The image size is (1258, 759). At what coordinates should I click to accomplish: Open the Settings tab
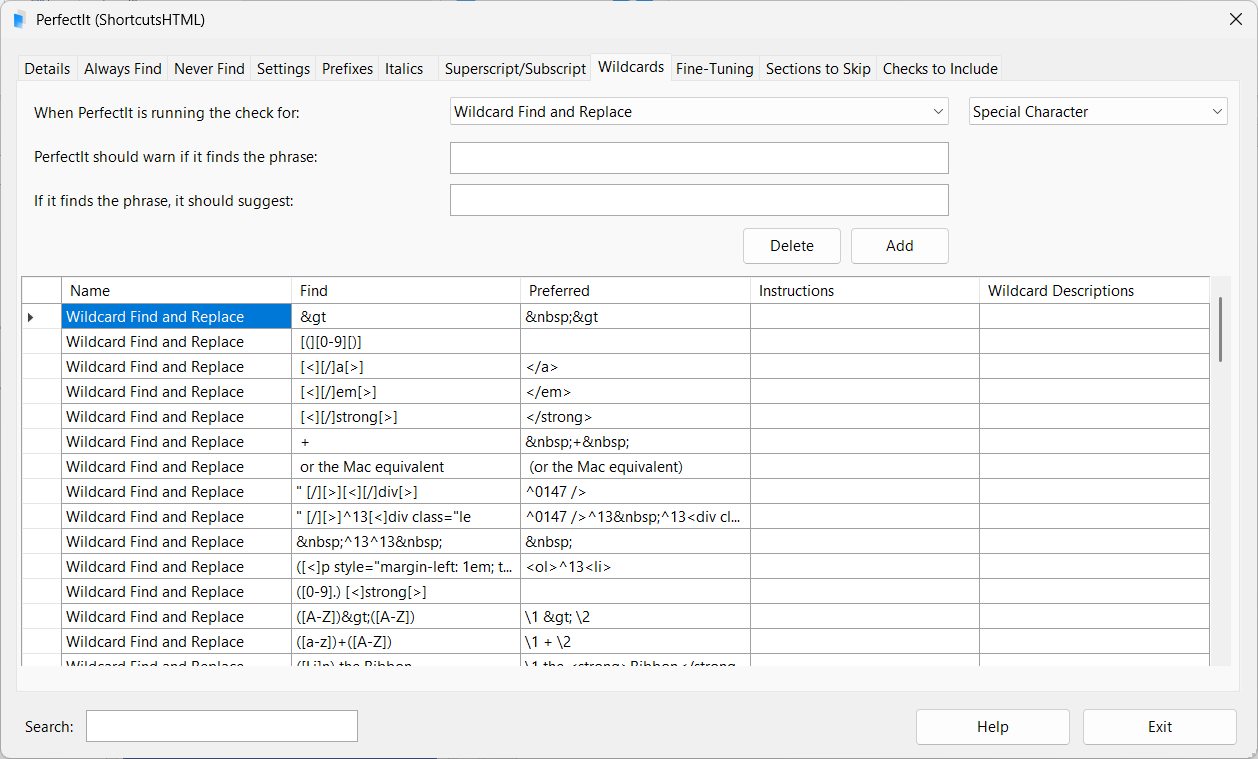coord(283,69)
